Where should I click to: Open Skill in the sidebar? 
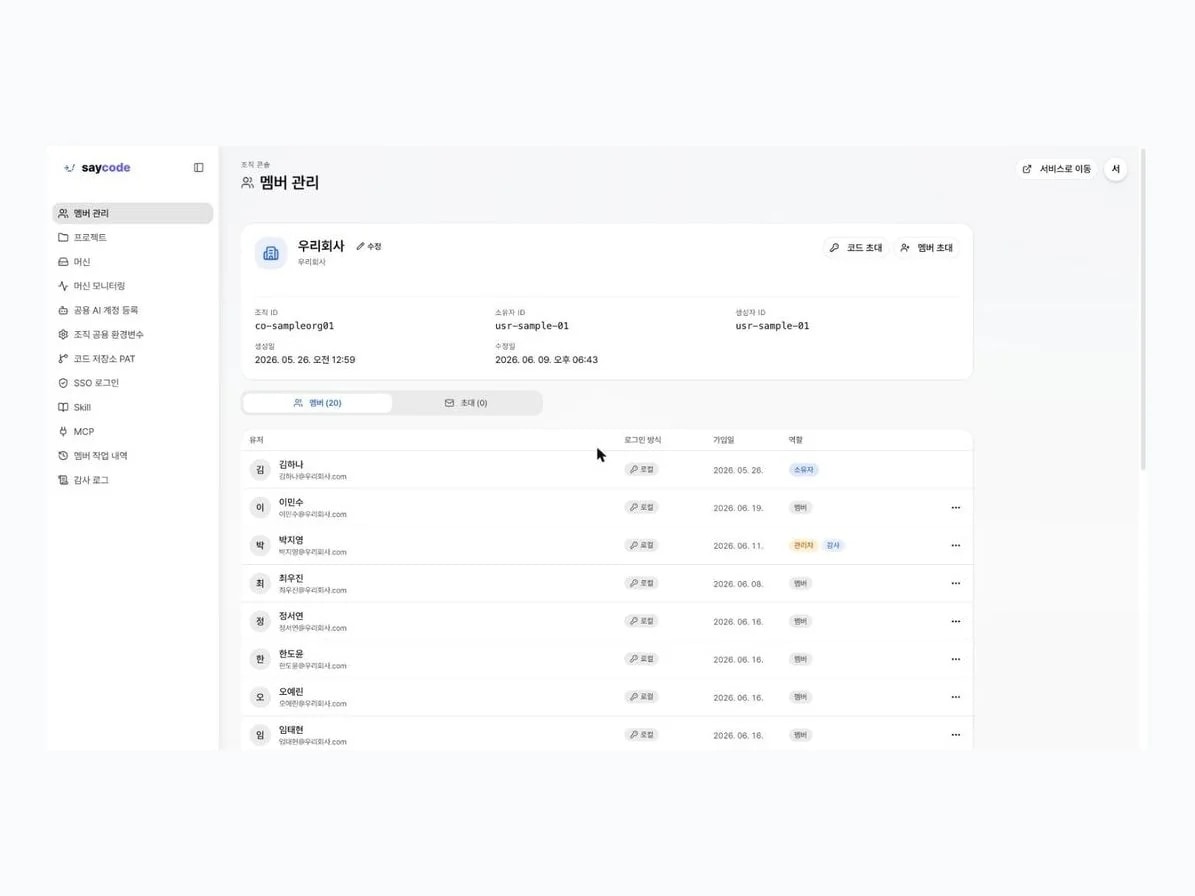coord(133,408)
